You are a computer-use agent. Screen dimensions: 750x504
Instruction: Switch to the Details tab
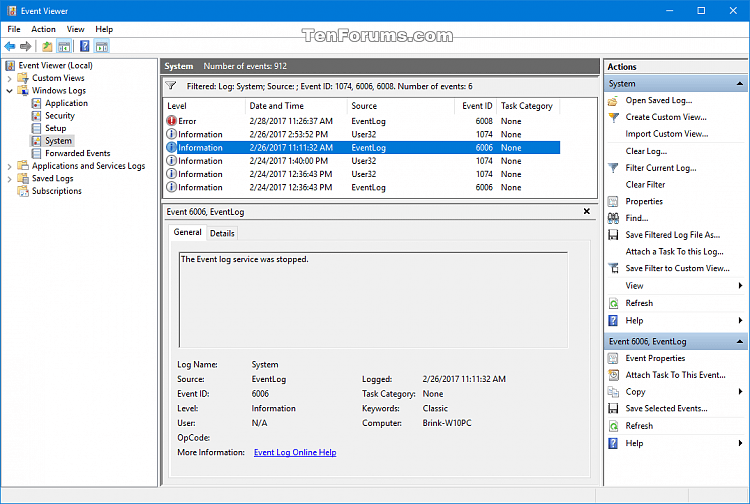pos(222,233)
